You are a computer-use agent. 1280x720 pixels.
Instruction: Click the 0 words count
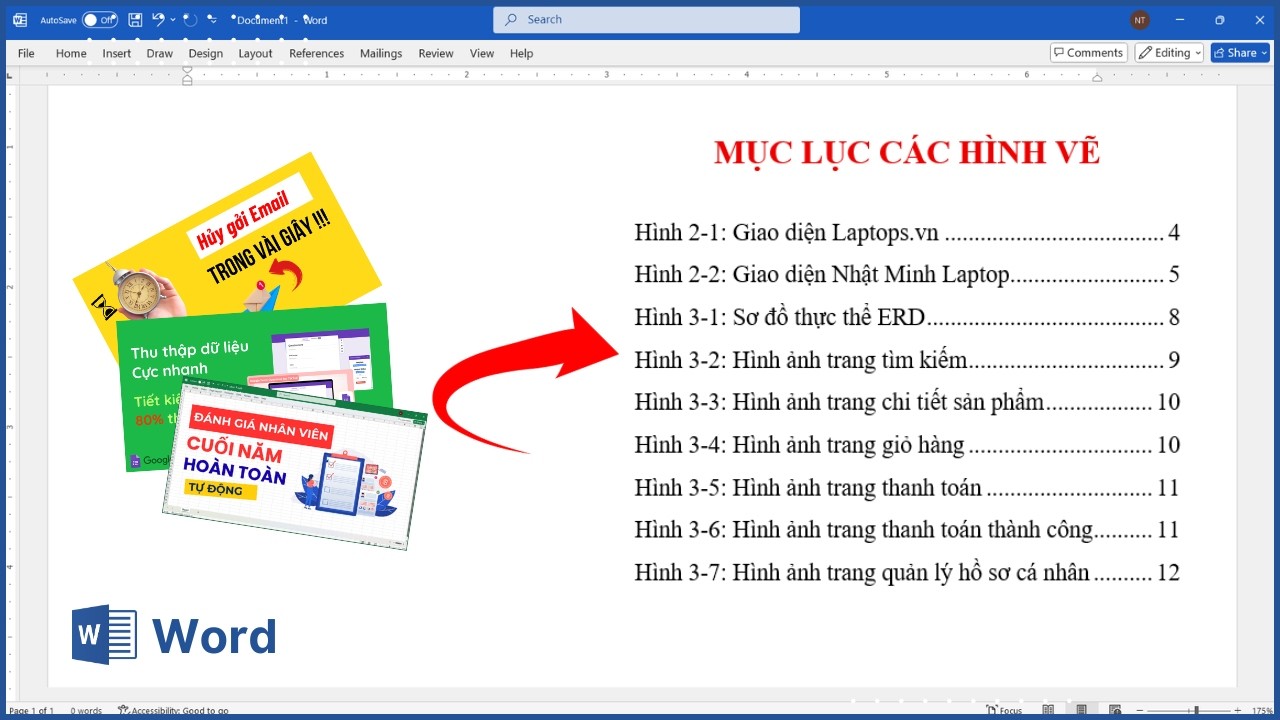point(86,711)
